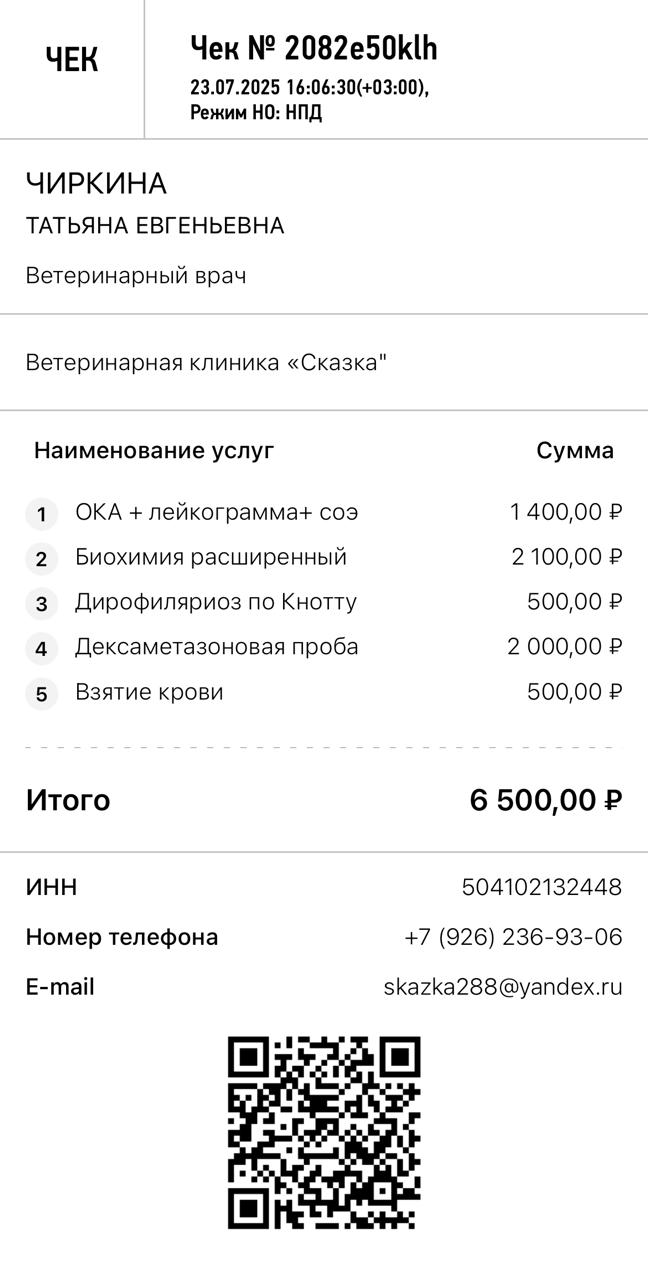Click the number 4 badge beside Дексаметазоновая проба
This screenshot has height=1280, width=648.
pyautogui.click(x=41, y=649)
